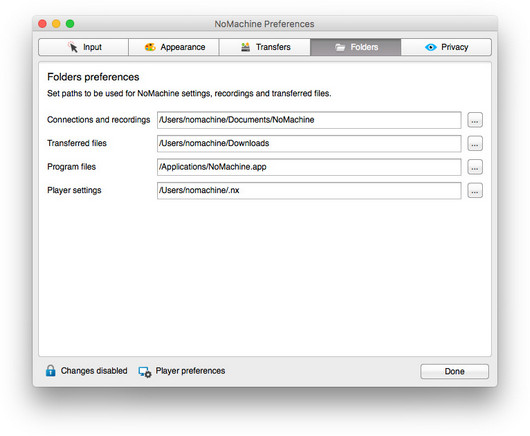Click the Player preferences monitor gear icon
530x436 pixels.
click(145, 372)
